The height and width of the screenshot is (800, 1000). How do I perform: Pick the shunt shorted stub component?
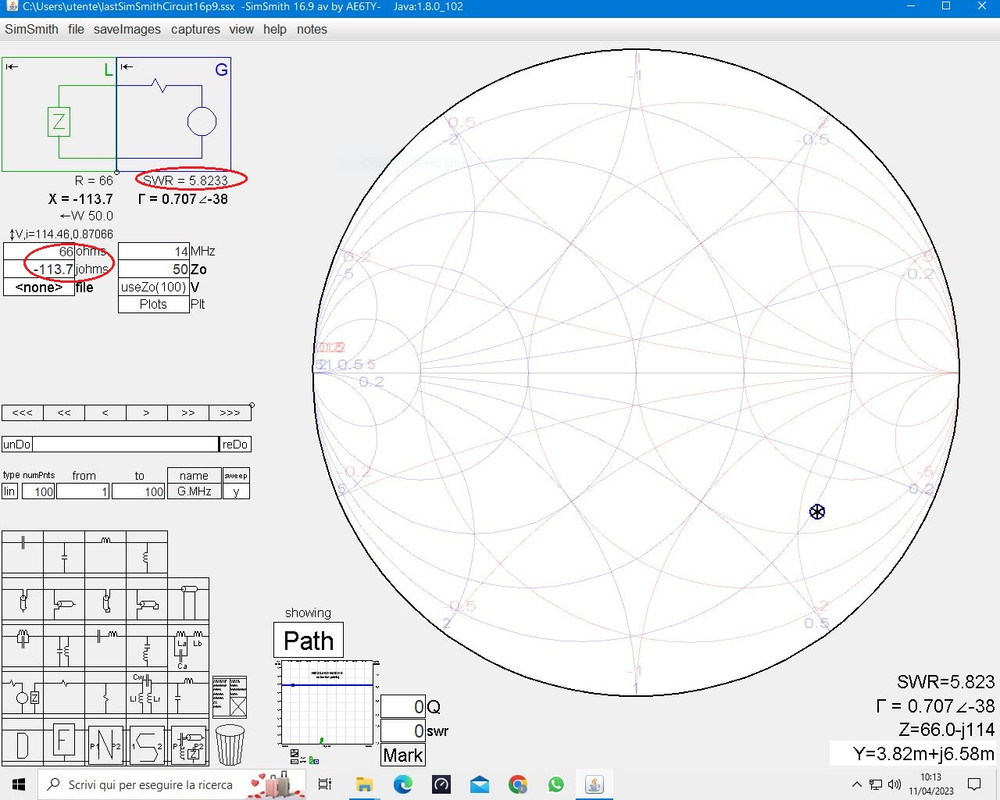105,600
